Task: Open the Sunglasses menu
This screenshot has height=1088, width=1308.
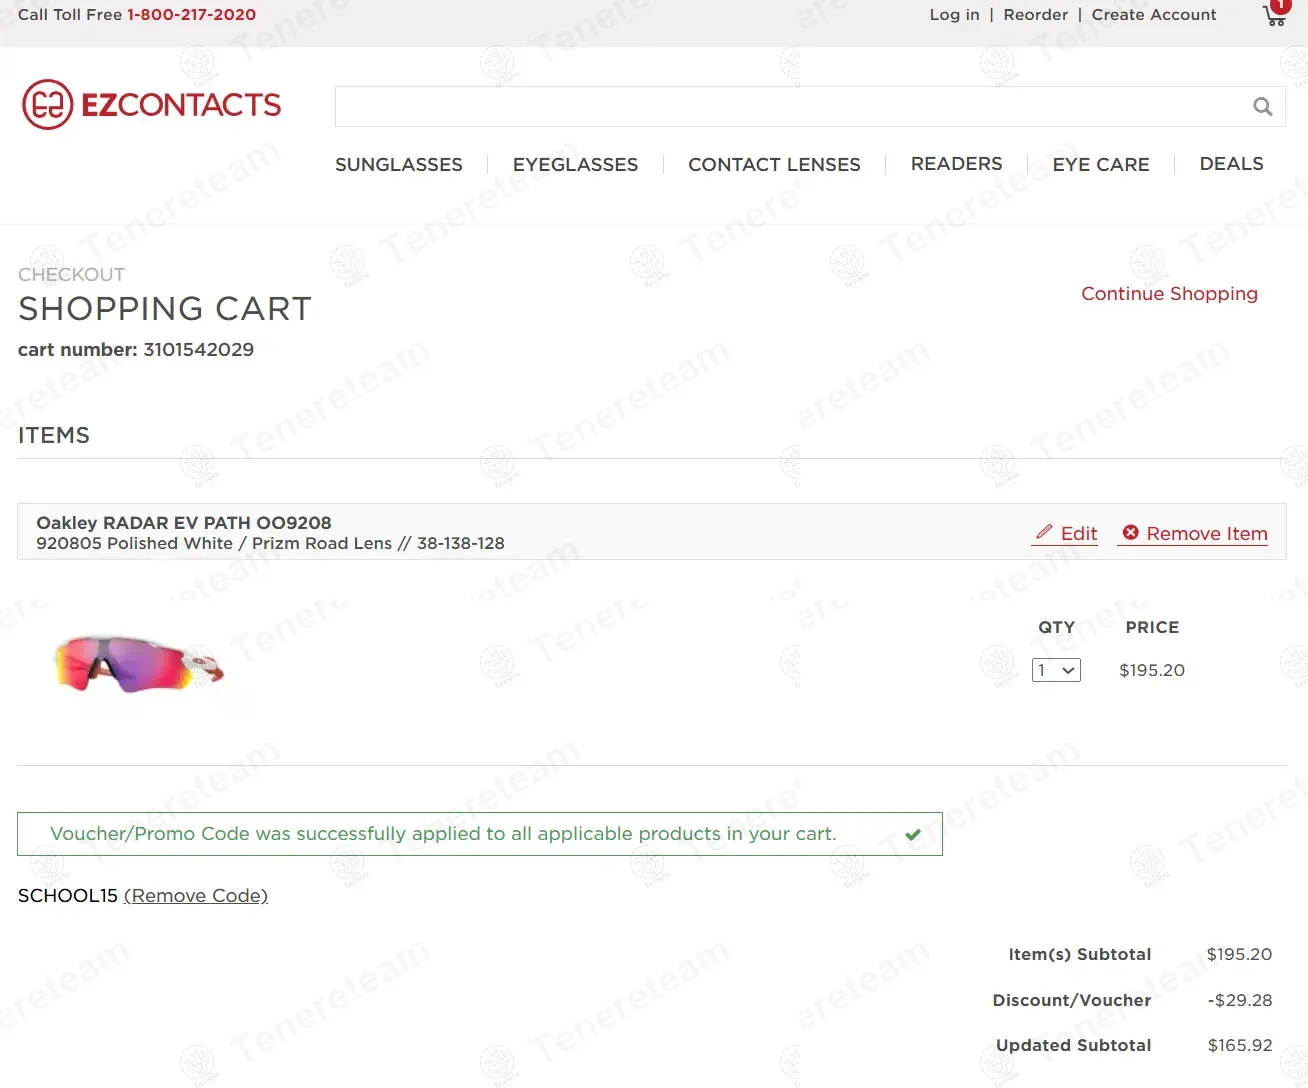Action: pyautogui.click(x=399, y=164)
